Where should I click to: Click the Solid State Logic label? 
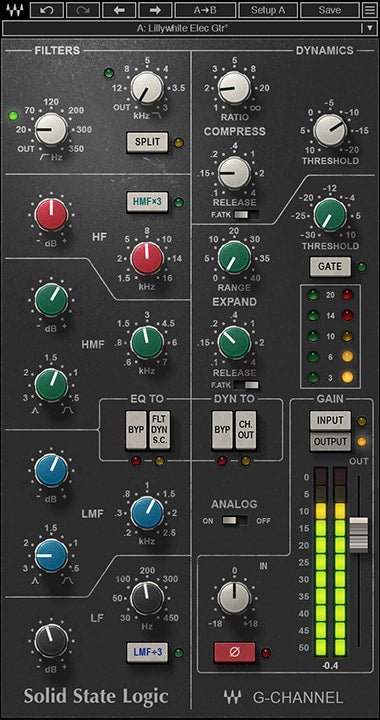(x=96, y=696)
